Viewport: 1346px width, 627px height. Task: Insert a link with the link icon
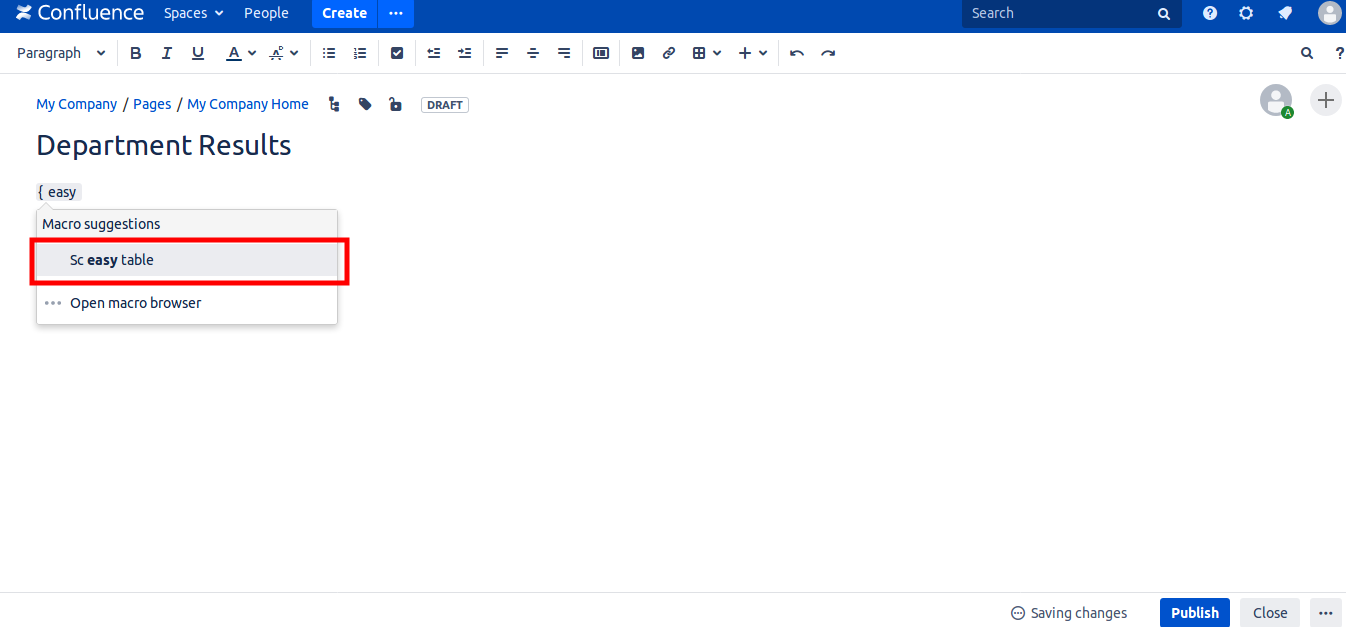pos(669,53)
